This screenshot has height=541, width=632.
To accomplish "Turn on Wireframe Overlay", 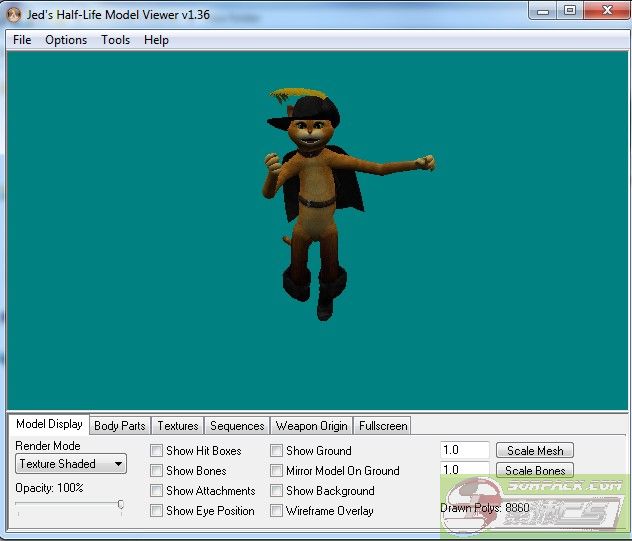I will tap(276, 511).
